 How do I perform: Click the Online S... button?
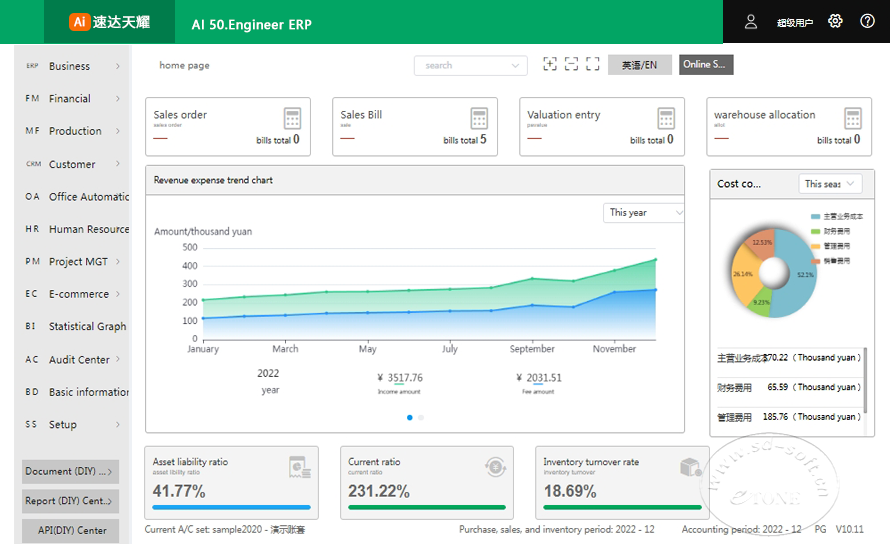pyautogui.click(x=706, y=65)
